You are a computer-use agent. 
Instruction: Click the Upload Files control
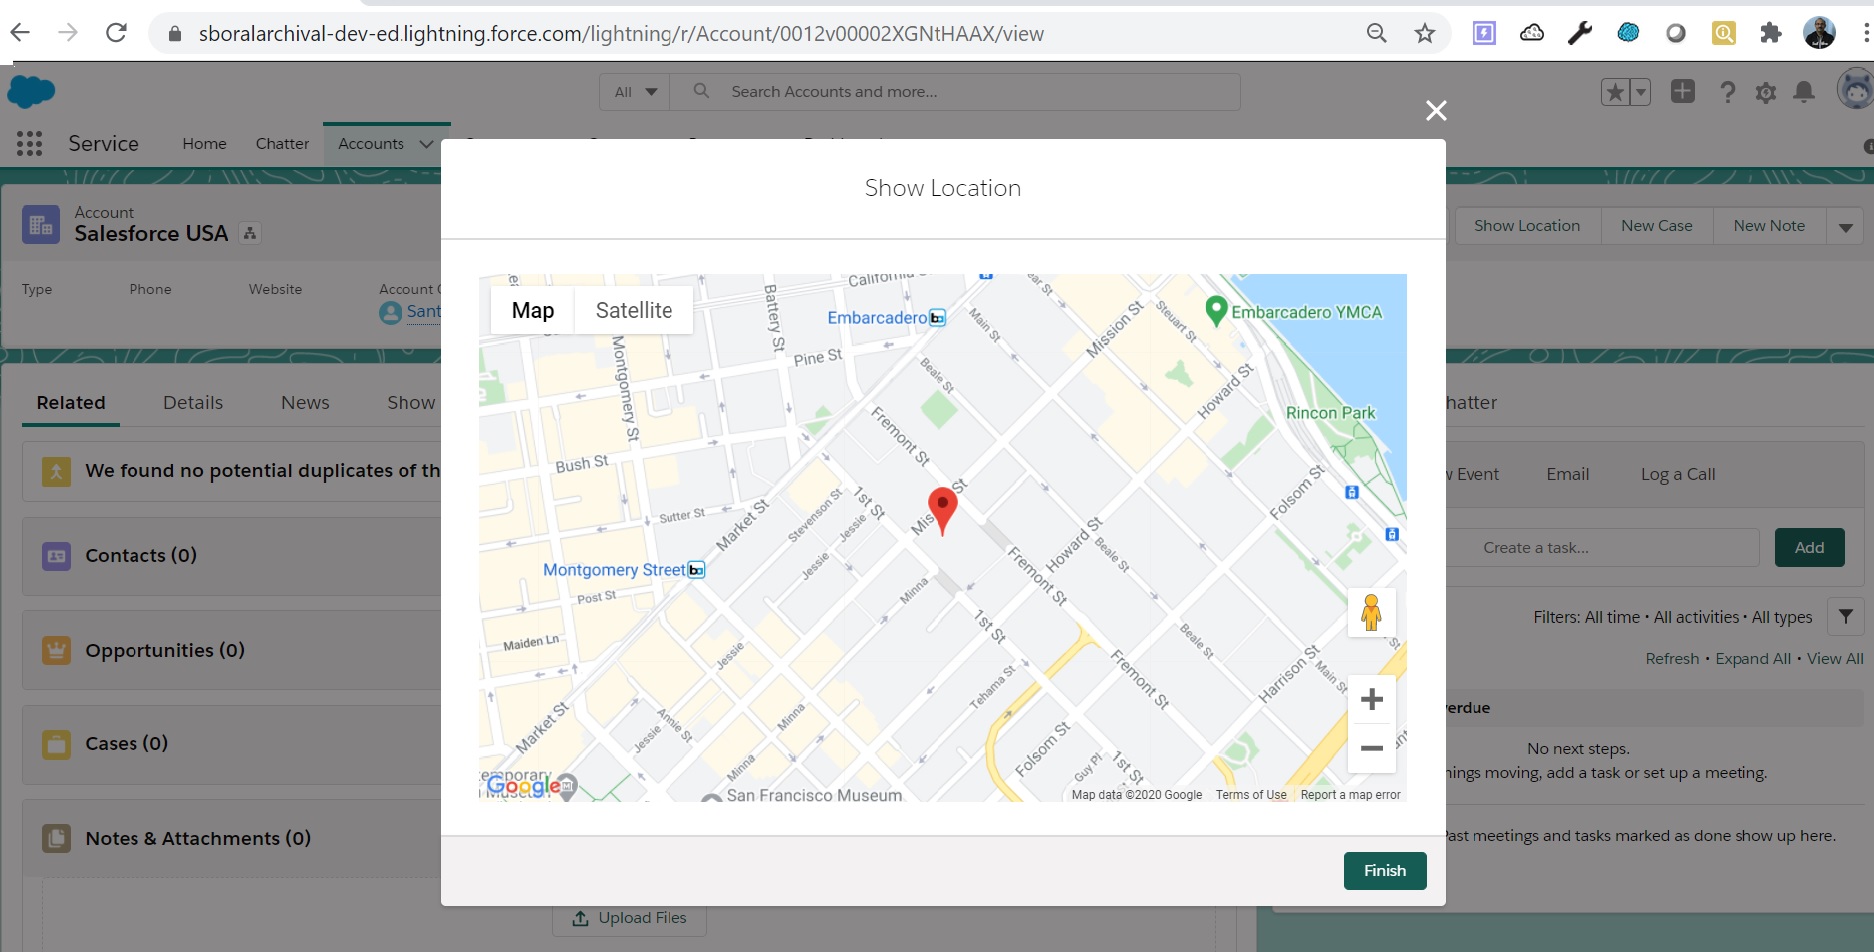click(629, 917)
